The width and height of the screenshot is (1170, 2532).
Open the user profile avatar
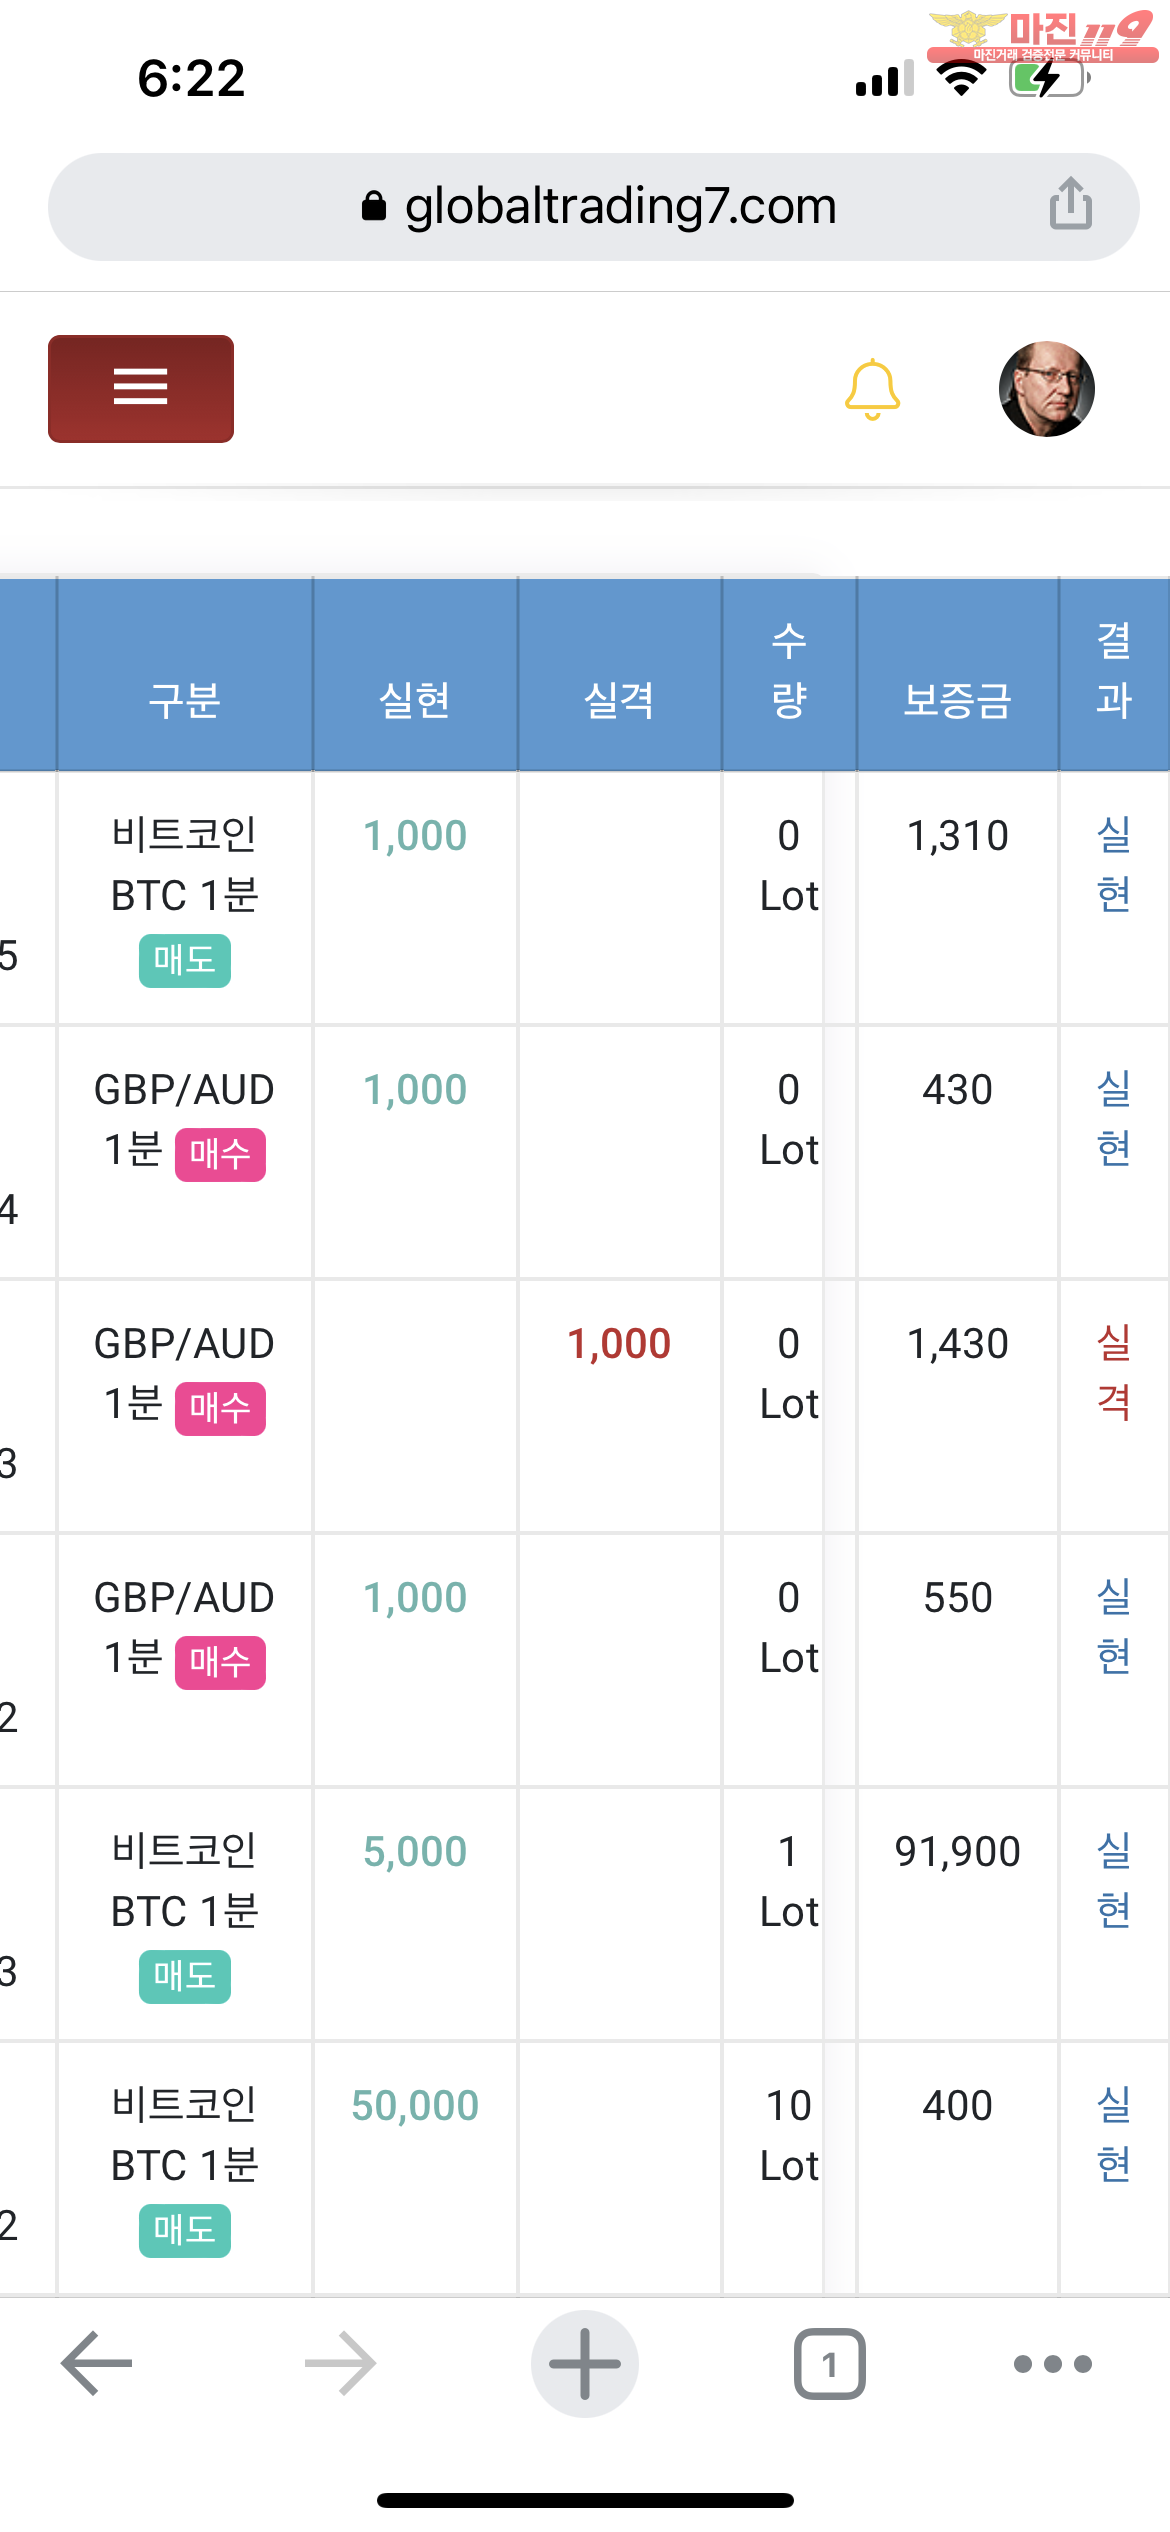(1046, 389)
